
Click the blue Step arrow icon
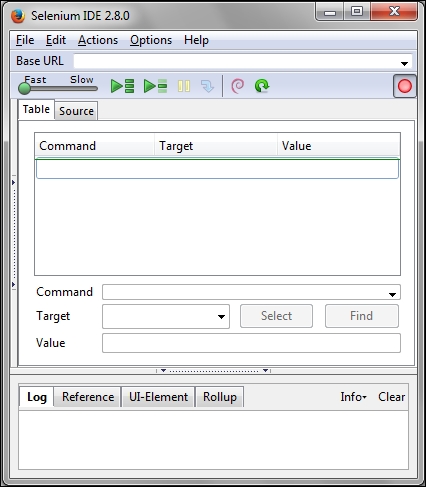click(x=207, y=86)
